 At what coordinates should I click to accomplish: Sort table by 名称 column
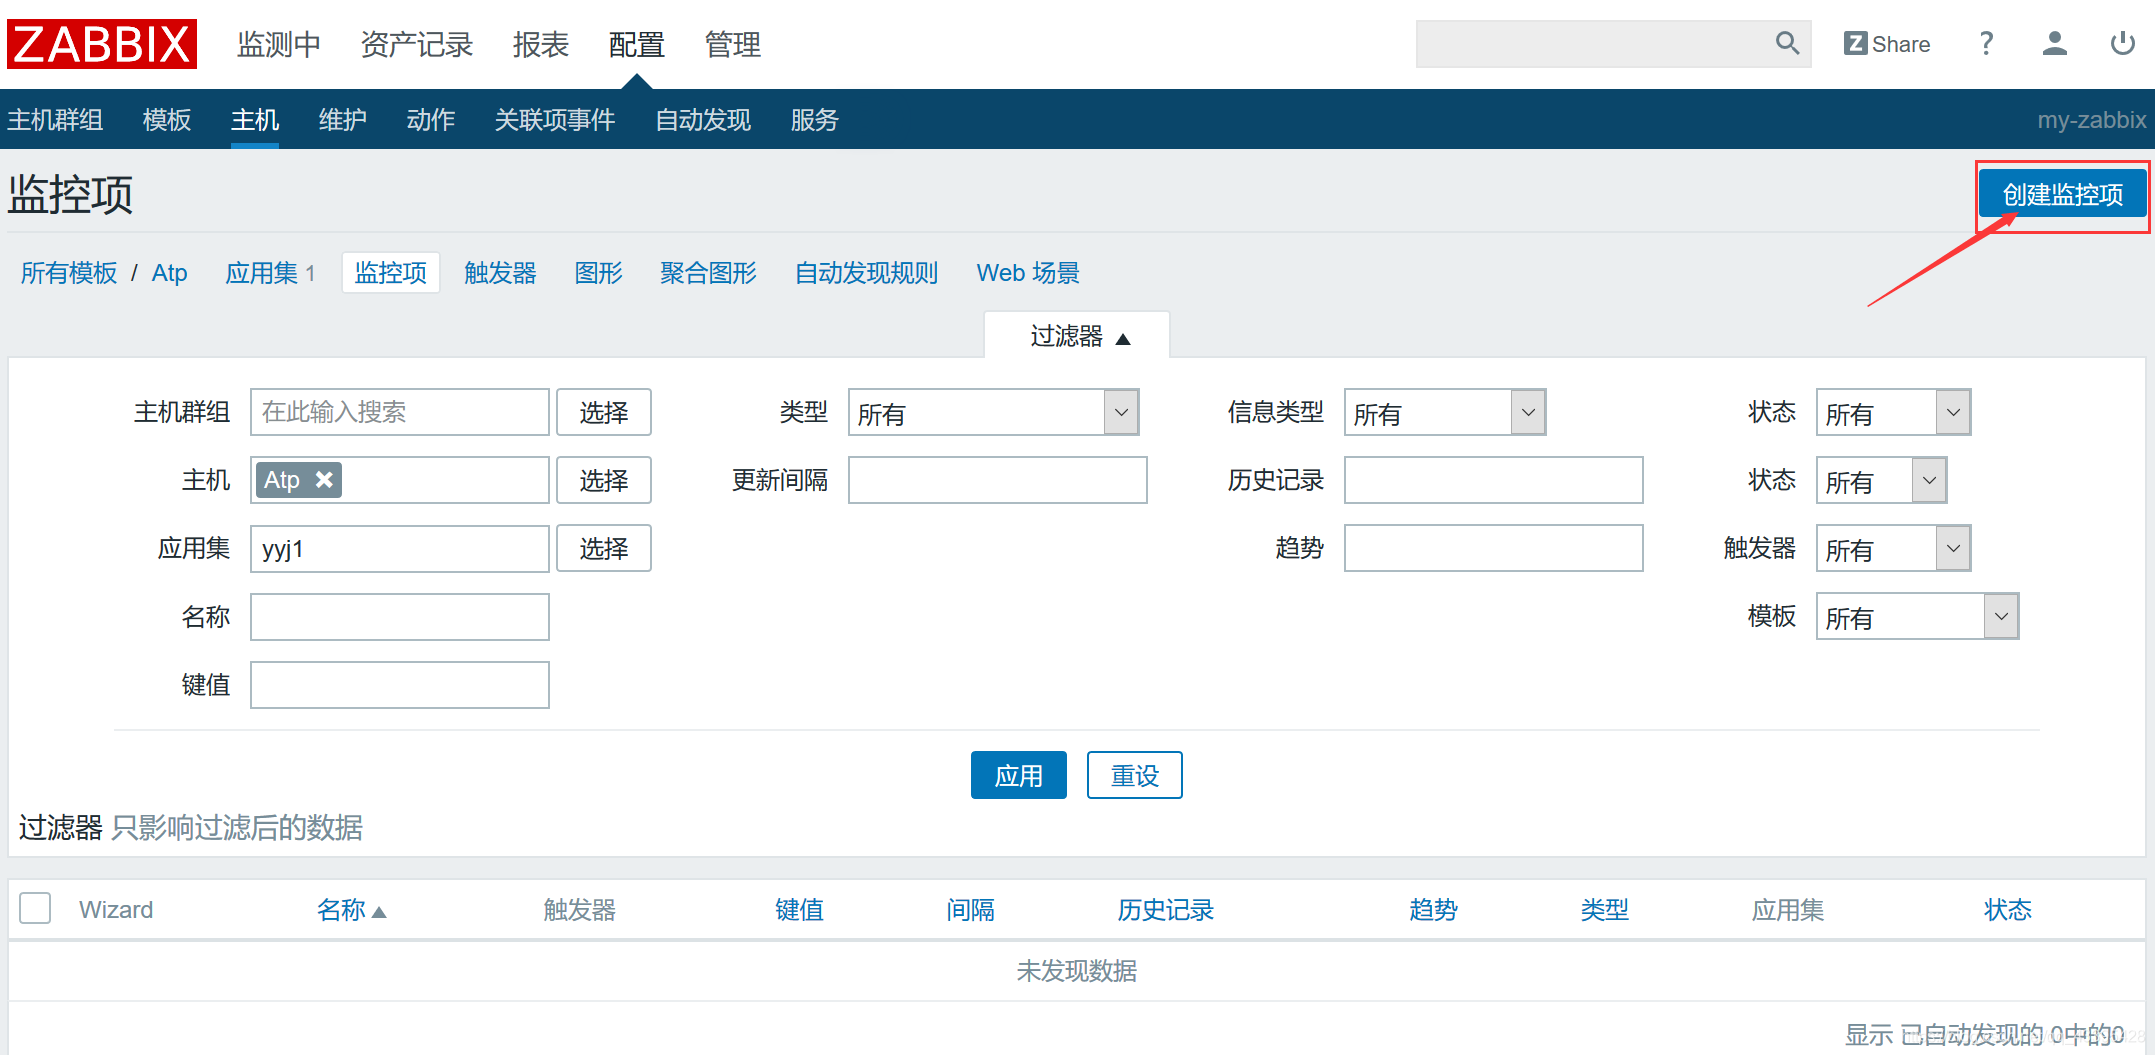351,910
